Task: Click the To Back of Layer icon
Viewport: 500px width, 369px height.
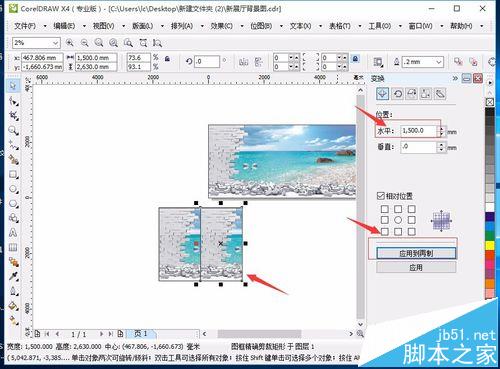Action: 473,62
